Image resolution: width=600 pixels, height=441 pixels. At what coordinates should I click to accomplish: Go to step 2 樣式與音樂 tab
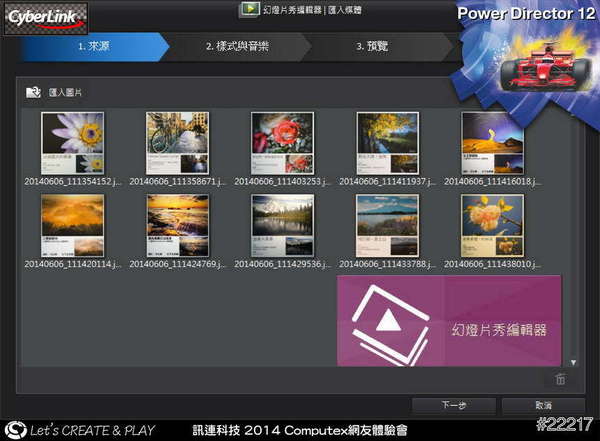pyautogui.click(x=237, y=47)
